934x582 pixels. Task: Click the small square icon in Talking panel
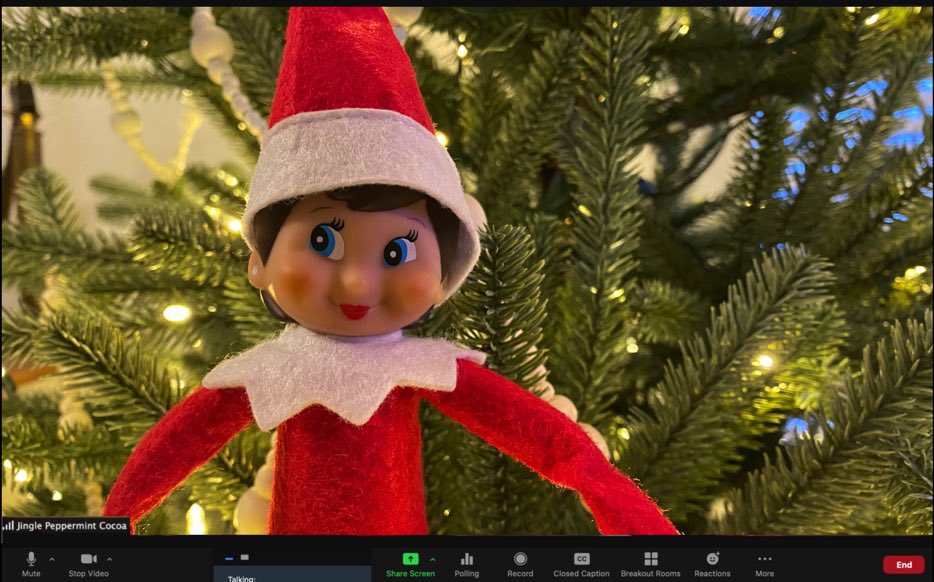point(244,558)
